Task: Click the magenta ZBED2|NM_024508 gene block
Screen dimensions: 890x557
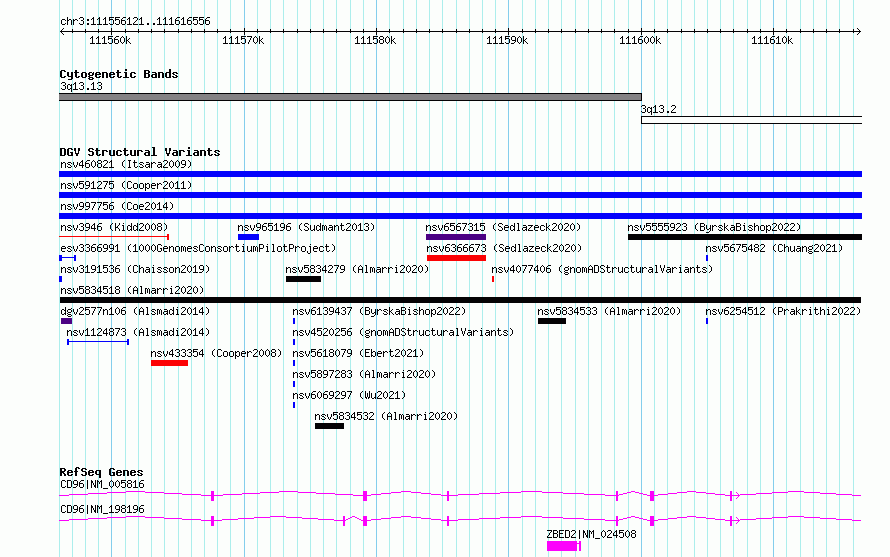Action: click(x=564, y=546)
